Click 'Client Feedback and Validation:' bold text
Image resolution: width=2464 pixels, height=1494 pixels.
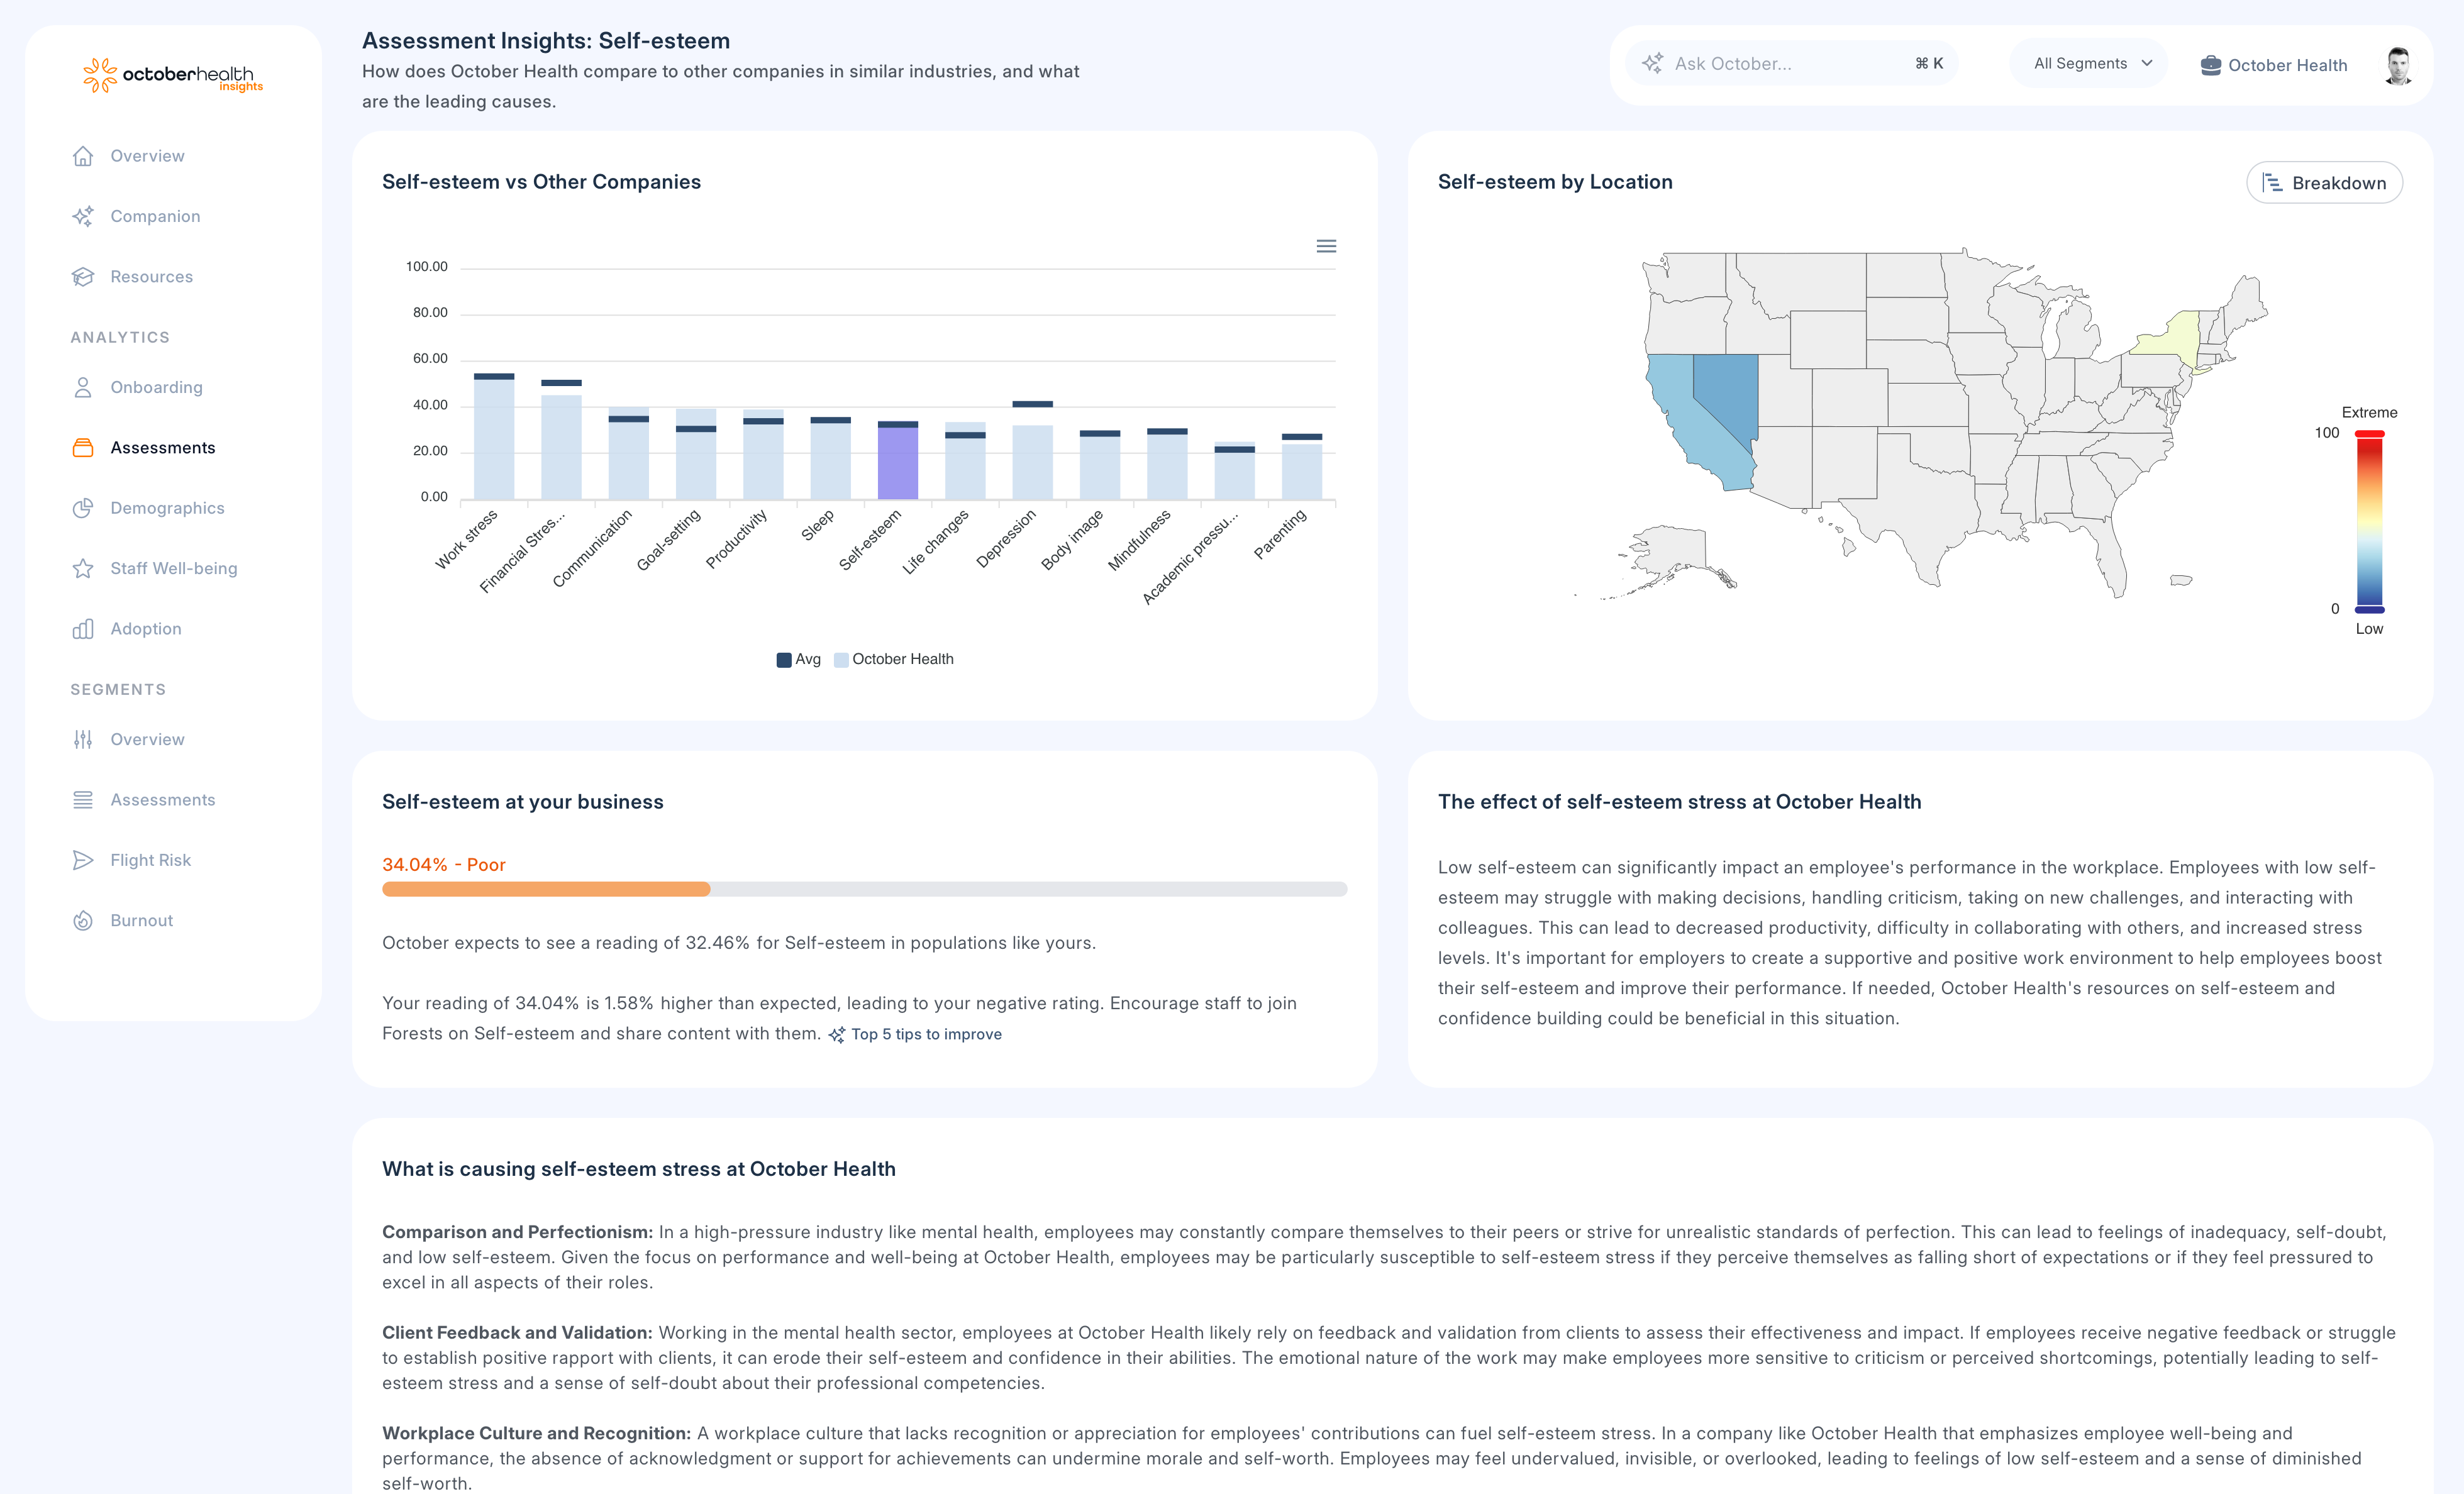tap(517, 1333)
